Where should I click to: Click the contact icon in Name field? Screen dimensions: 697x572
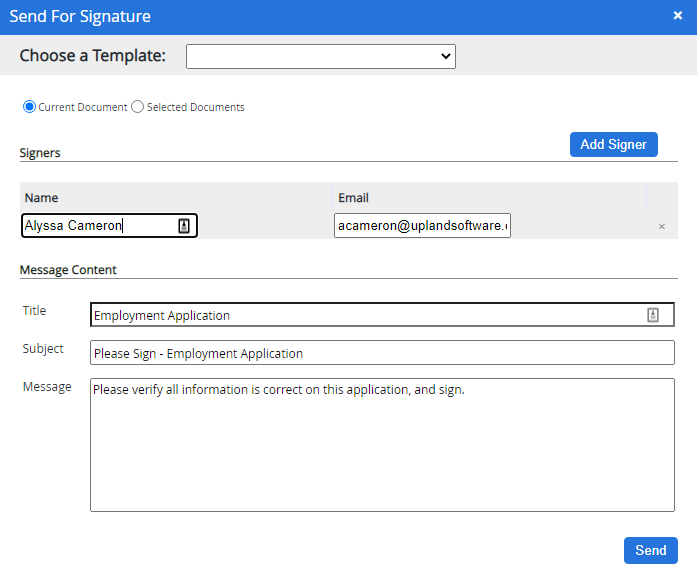(x=183, y=226)
